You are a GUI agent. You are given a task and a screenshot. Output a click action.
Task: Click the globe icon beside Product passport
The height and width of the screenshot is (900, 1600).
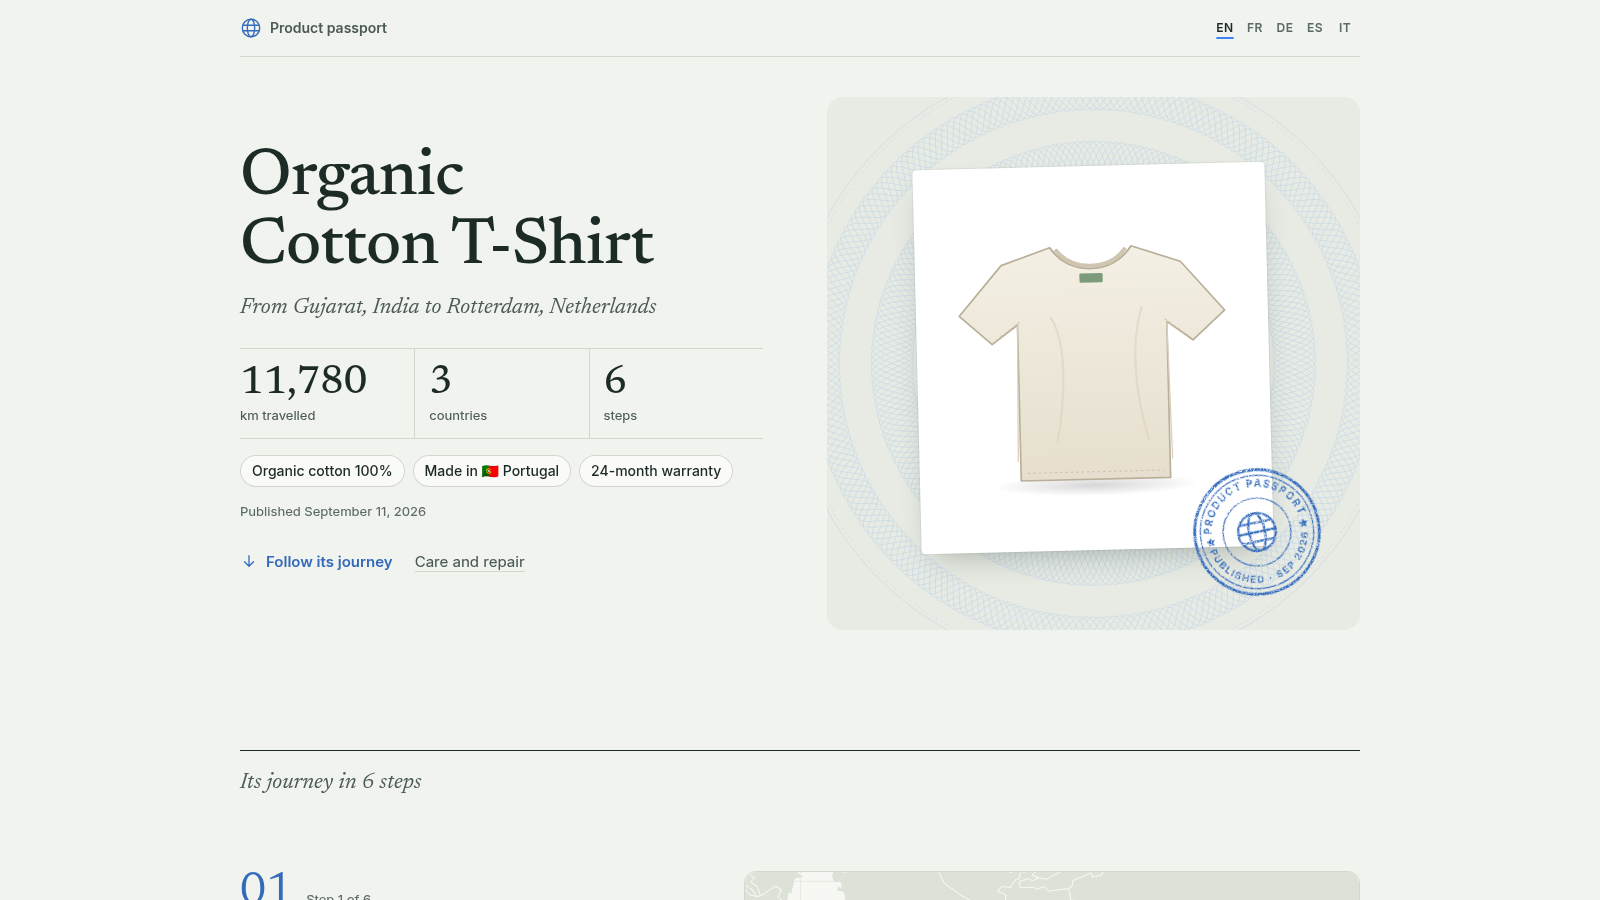(x=251, y=28)
